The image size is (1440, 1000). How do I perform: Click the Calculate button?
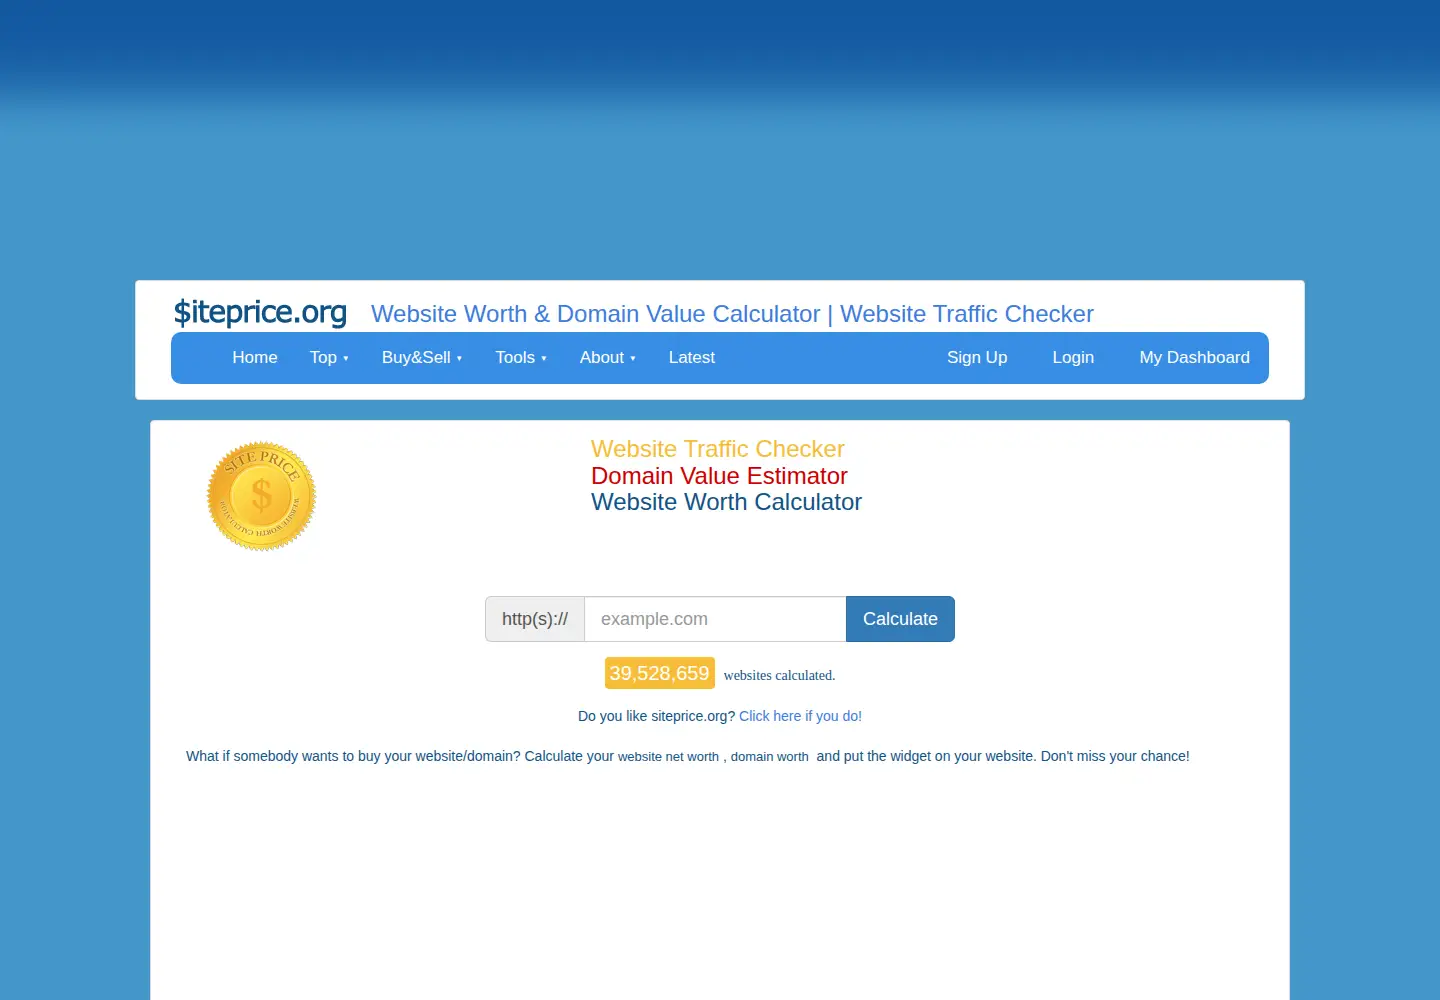pos(900,619)
